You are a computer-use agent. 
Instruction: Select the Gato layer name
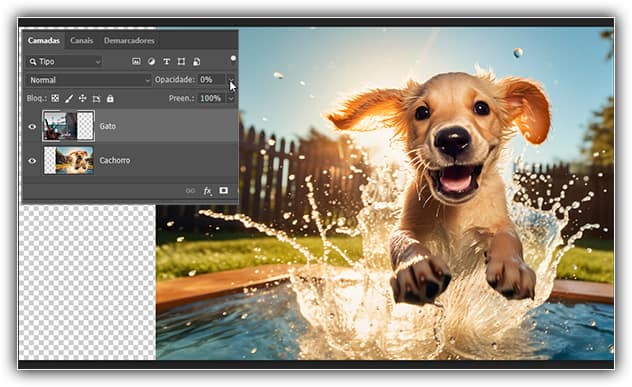click(108, 126)
